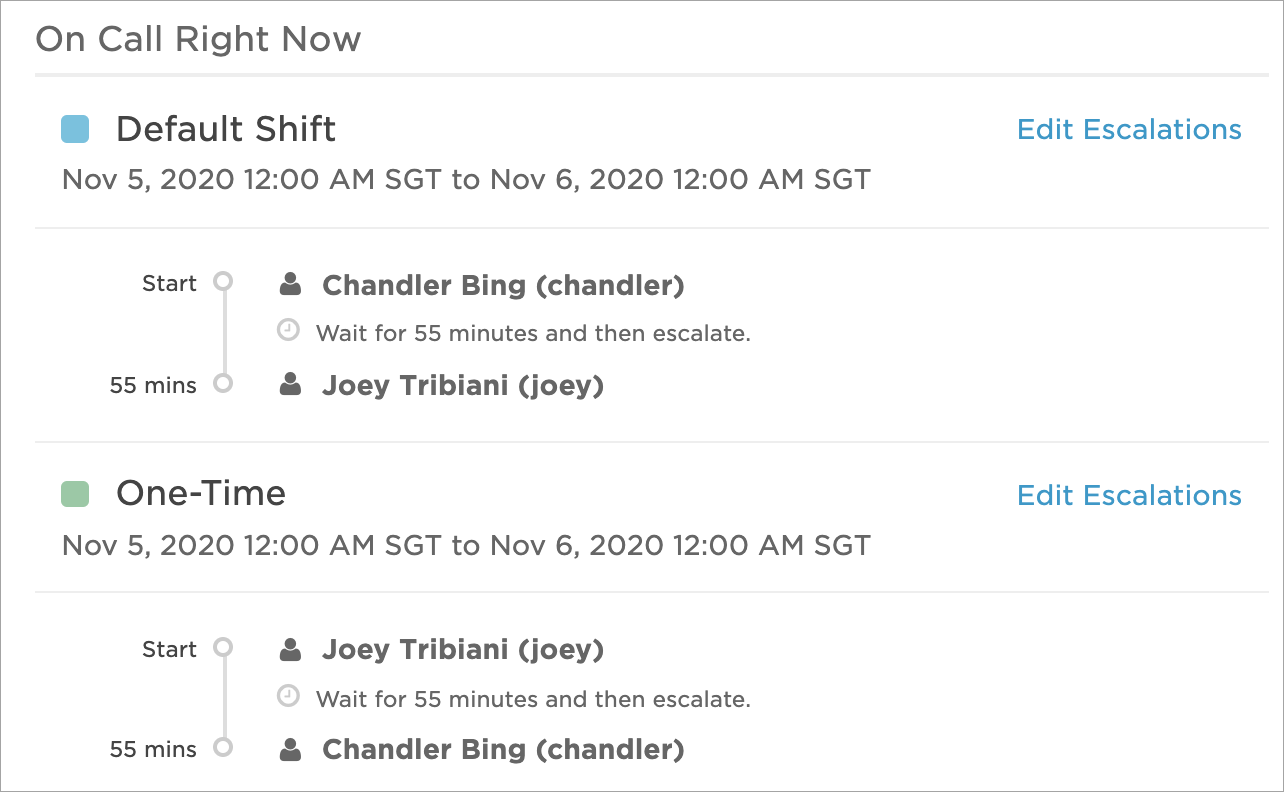This screenshot has width=1284, height=792.
Task: Click the clock icon in Default Shift wait step
Action: pyautogui.click(x=288, y=330)
